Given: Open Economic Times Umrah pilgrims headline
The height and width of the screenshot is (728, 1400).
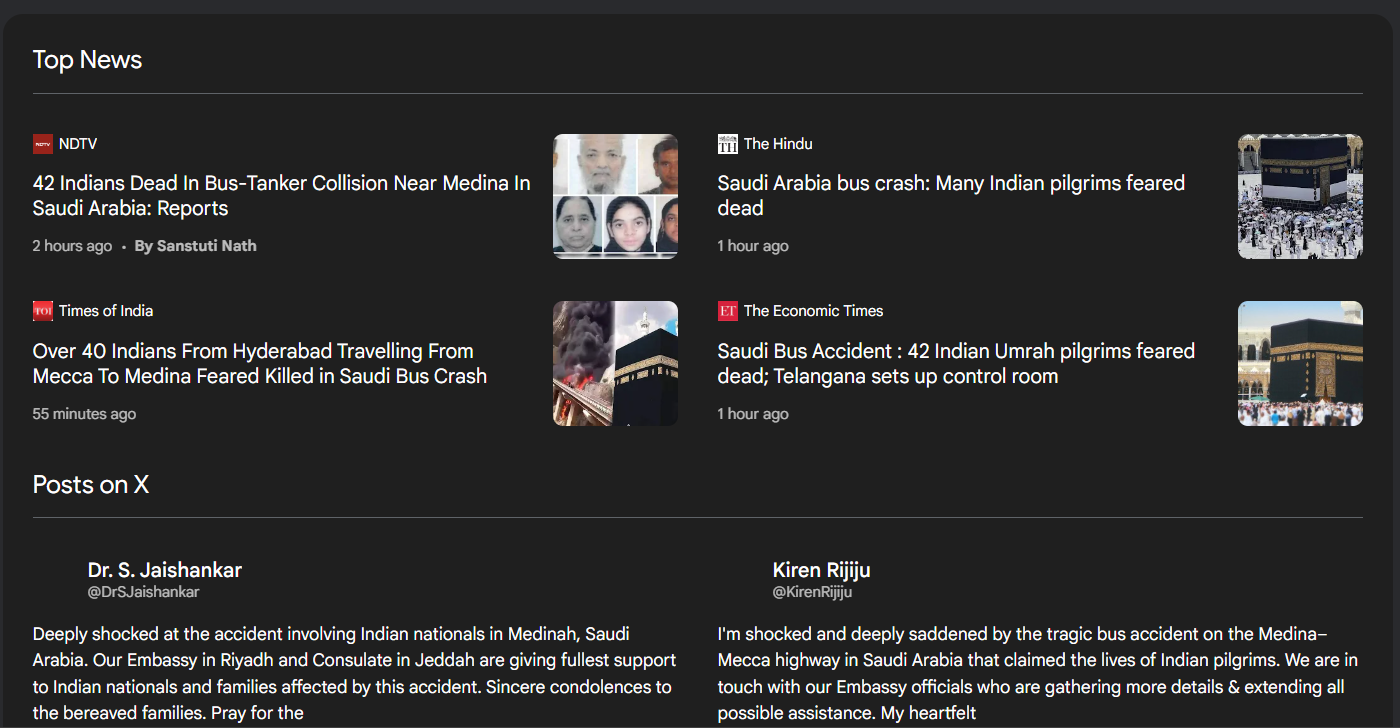Looking at the screenshot, I should pos(955,364).
